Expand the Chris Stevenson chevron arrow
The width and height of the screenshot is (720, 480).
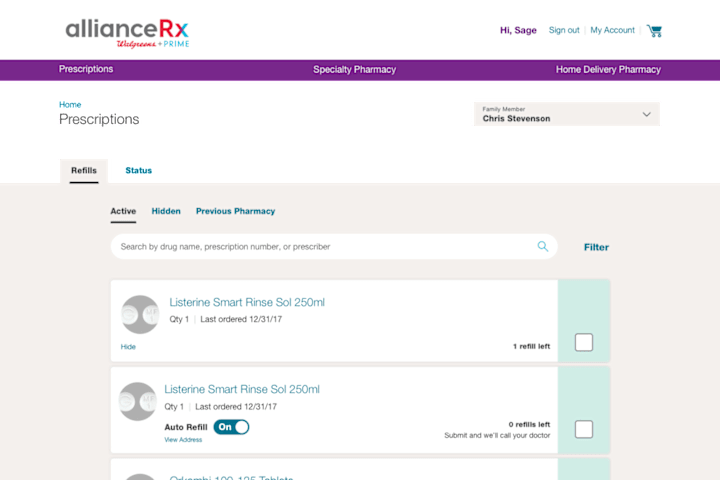click(x=647, y=114)
